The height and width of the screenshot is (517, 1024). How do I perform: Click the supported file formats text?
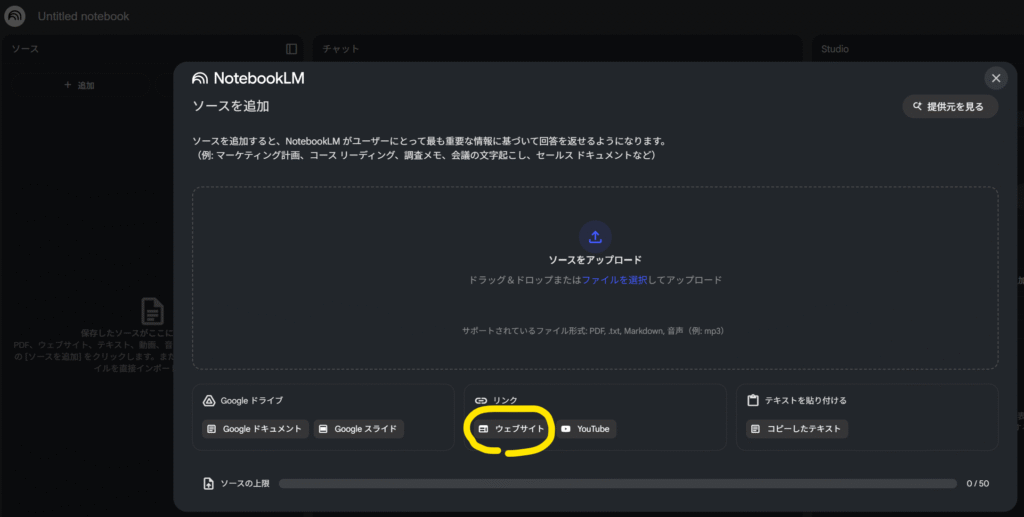click(x=593, y=331)
